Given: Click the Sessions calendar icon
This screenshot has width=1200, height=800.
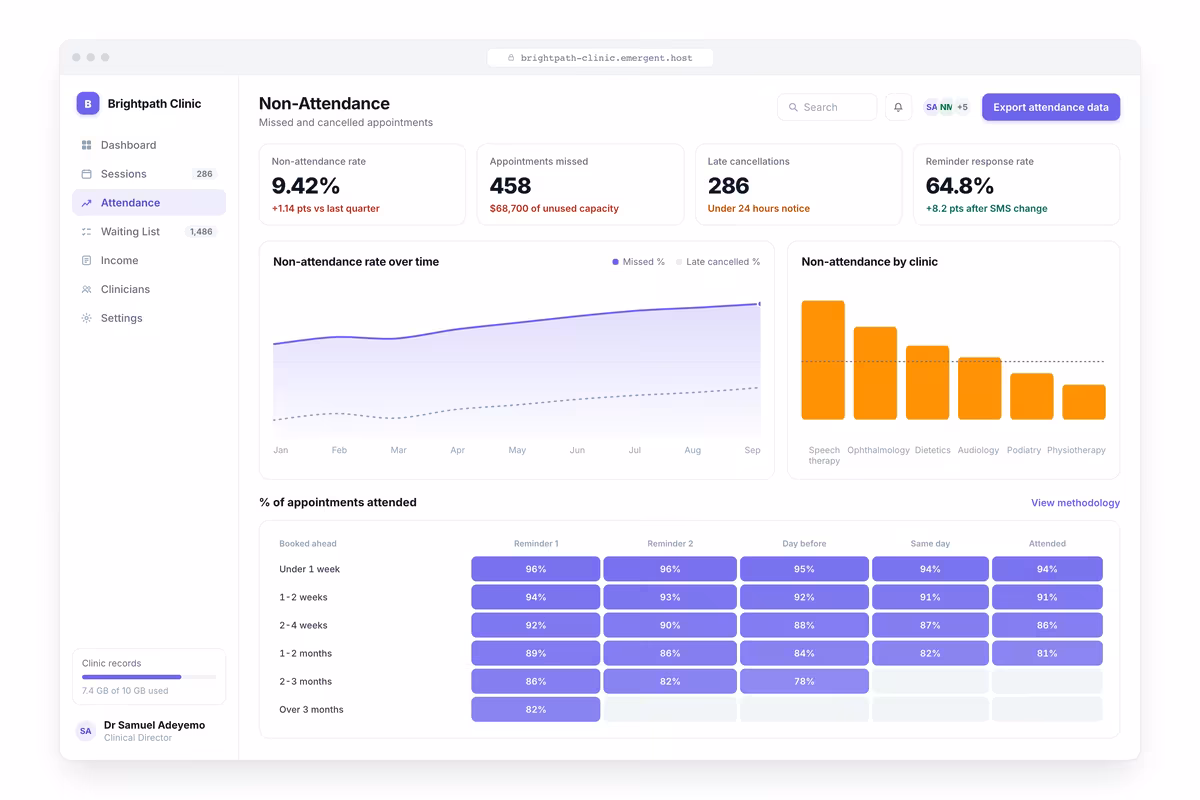Looking at the screenshot, I should point(86,174).
